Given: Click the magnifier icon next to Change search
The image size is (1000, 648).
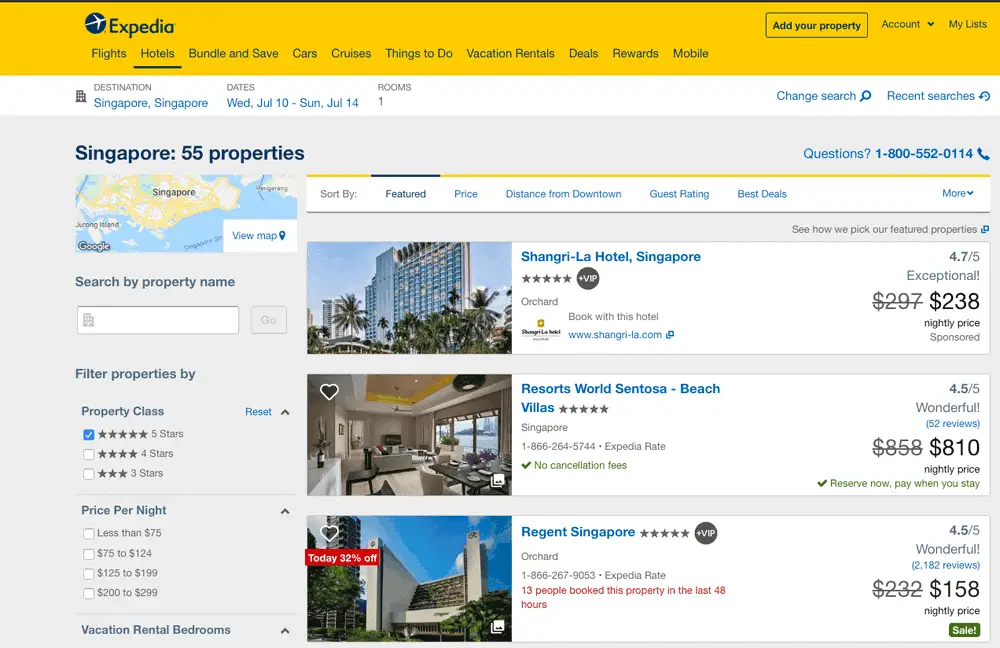Looking at the screenshot, I should (866, 95).
